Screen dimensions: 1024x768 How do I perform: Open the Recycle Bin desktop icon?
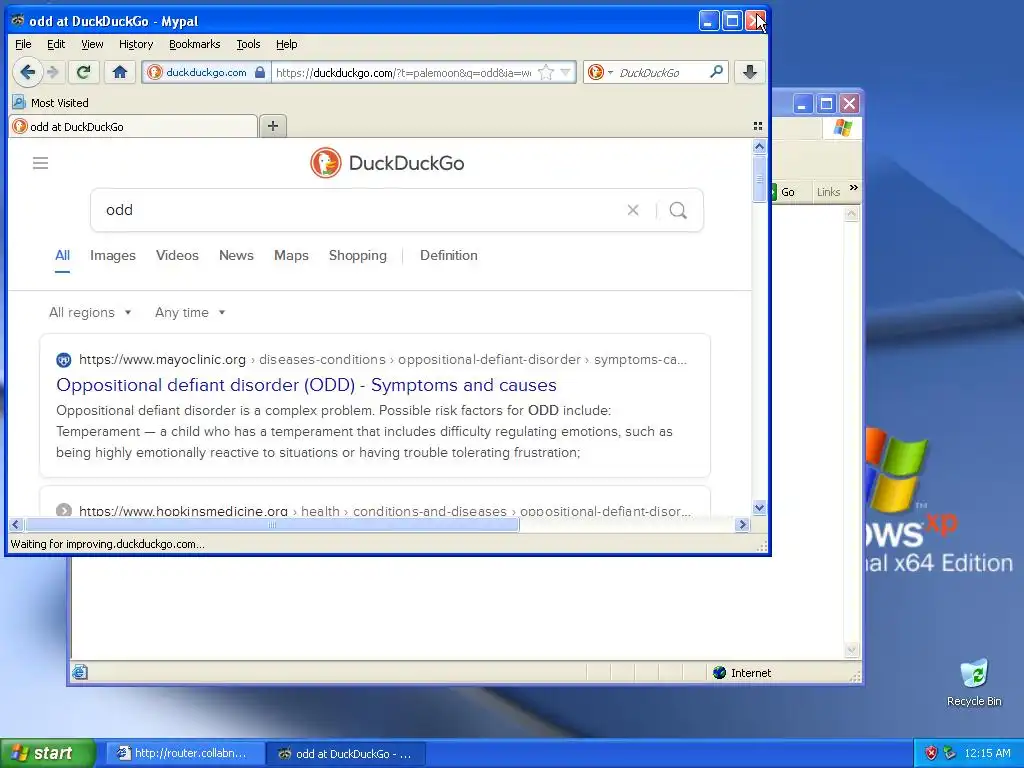pyautogui.click(x=974, y=682)
